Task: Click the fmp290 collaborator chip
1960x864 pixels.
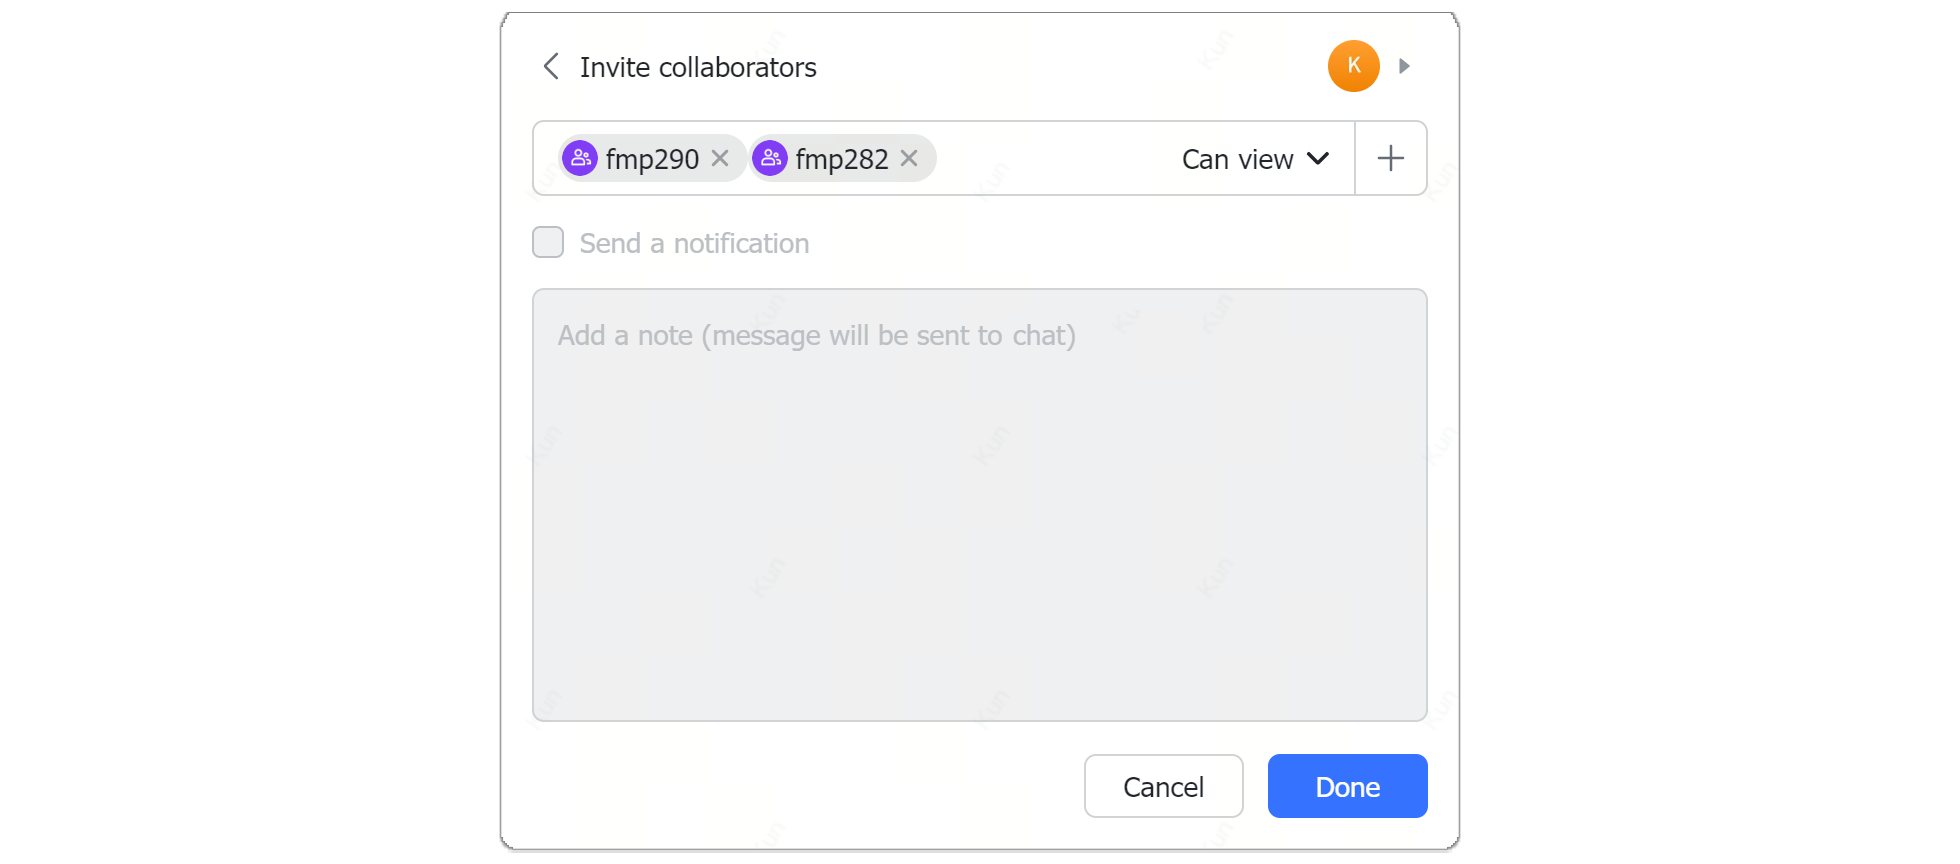Action: pyautogui.click(x=650, y=158)
